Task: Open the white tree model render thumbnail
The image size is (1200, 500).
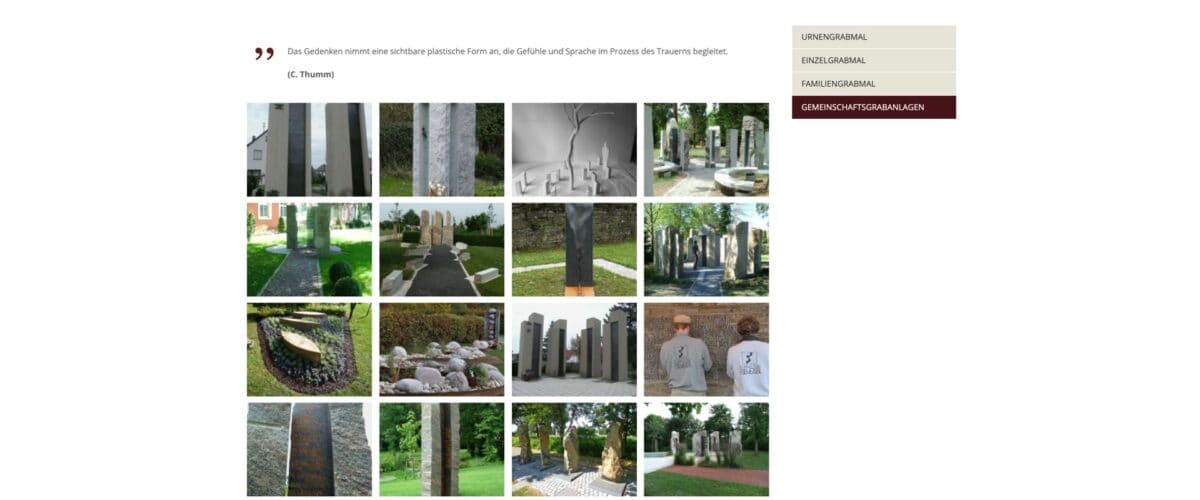Action: pyautogui.click(x=574, y=150)
